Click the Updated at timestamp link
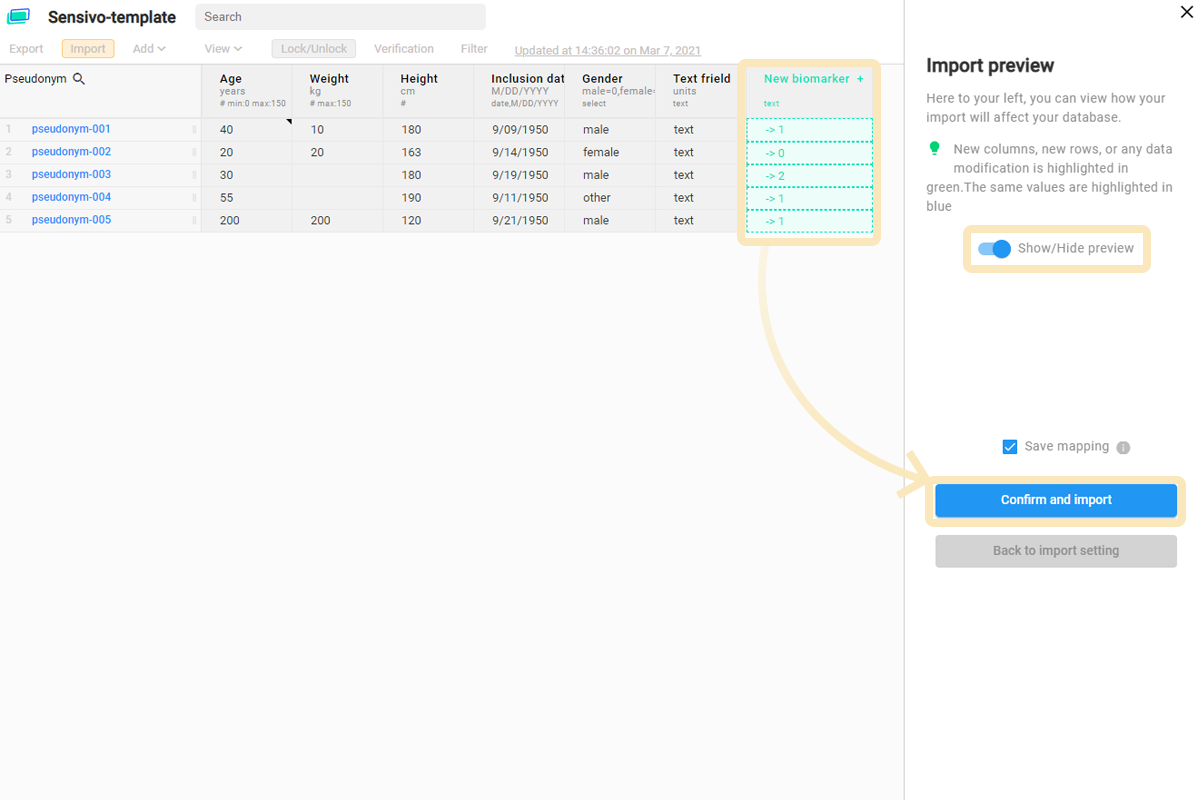This screenshot has height=800, width=1200. click(607, 51)
